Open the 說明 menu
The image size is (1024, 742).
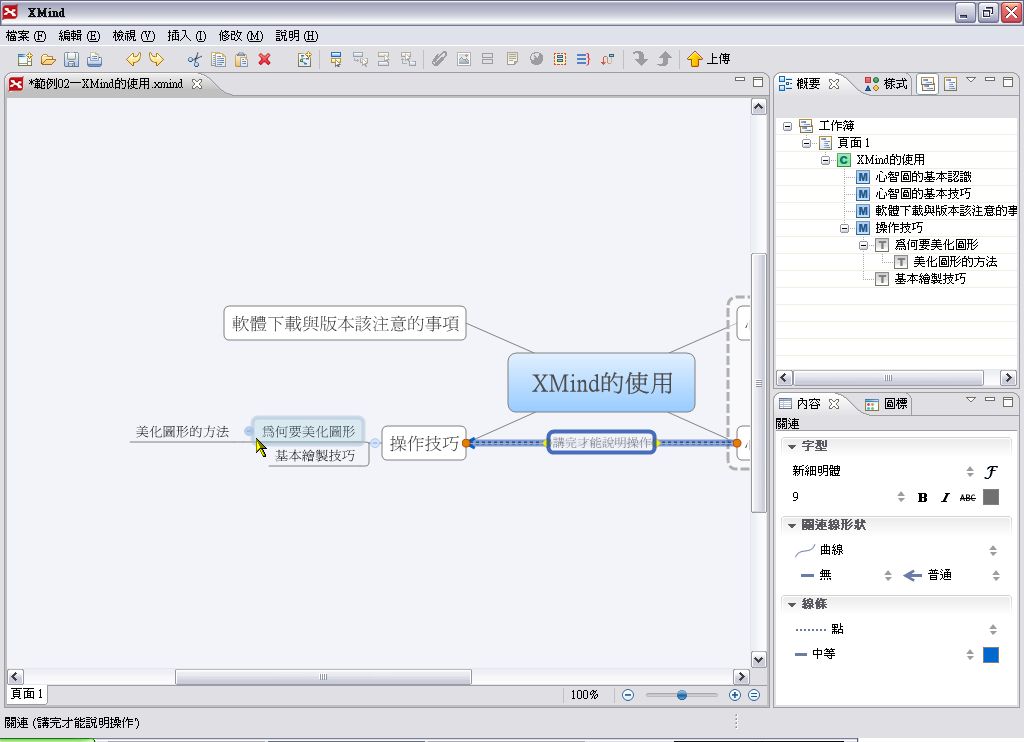296,36
